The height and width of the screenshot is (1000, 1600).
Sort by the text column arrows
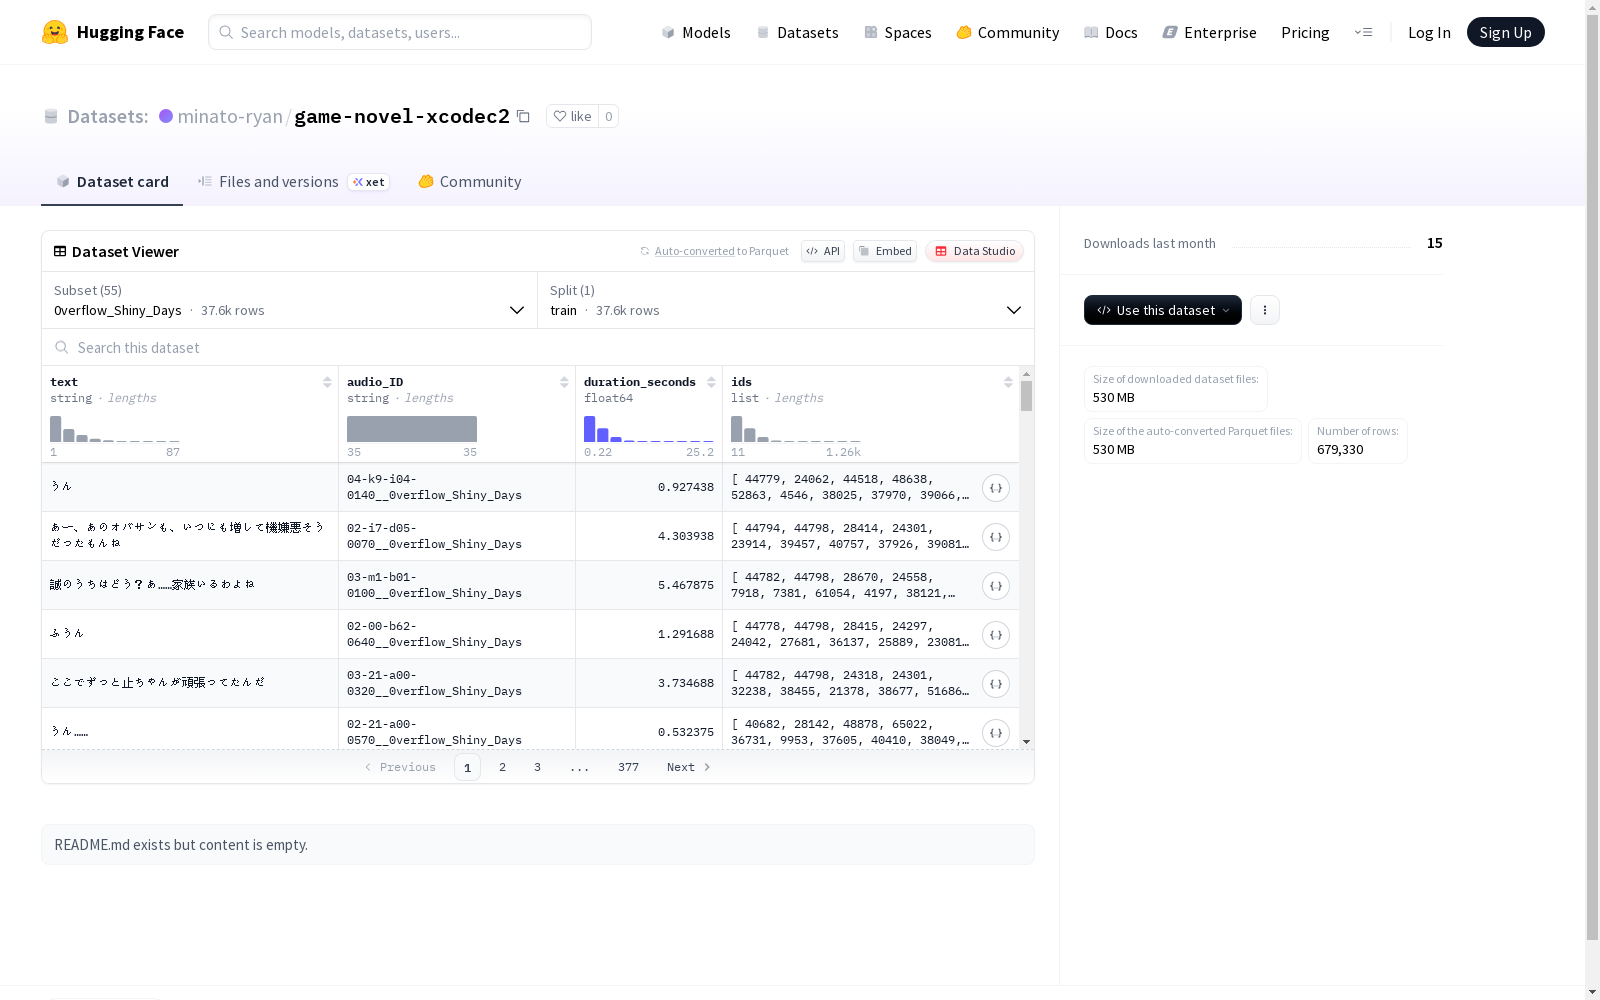tap(327, 382)
